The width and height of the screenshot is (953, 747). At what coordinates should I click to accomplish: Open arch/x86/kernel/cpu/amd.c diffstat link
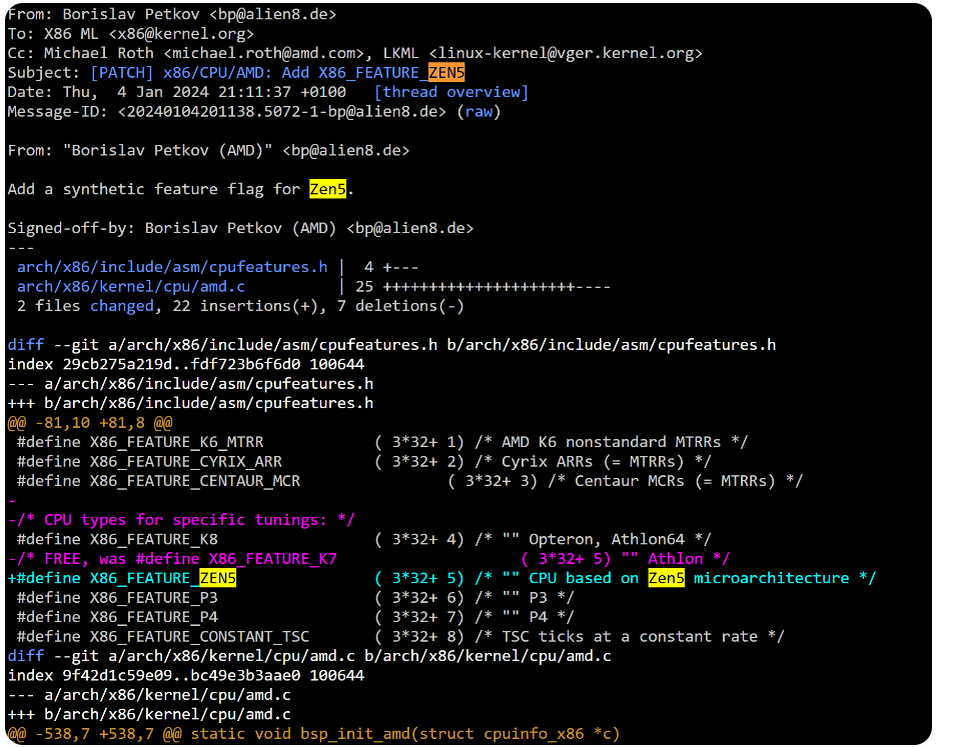[x=131, y=287]
